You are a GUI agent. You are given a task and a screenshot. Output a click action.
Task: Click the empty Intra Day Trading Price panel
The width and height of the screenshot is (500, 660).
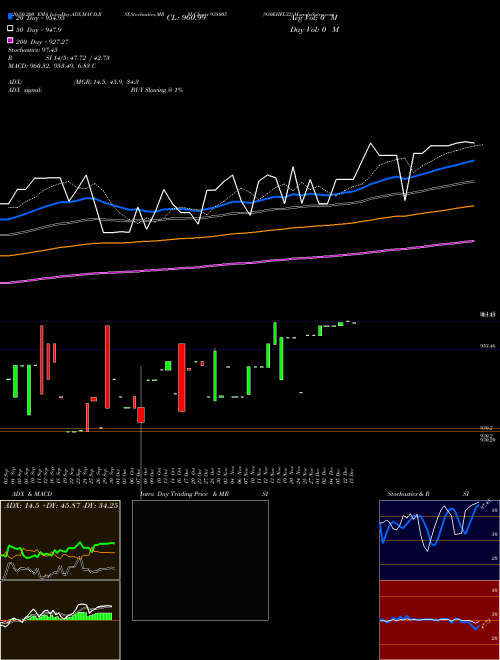[200, 560]
